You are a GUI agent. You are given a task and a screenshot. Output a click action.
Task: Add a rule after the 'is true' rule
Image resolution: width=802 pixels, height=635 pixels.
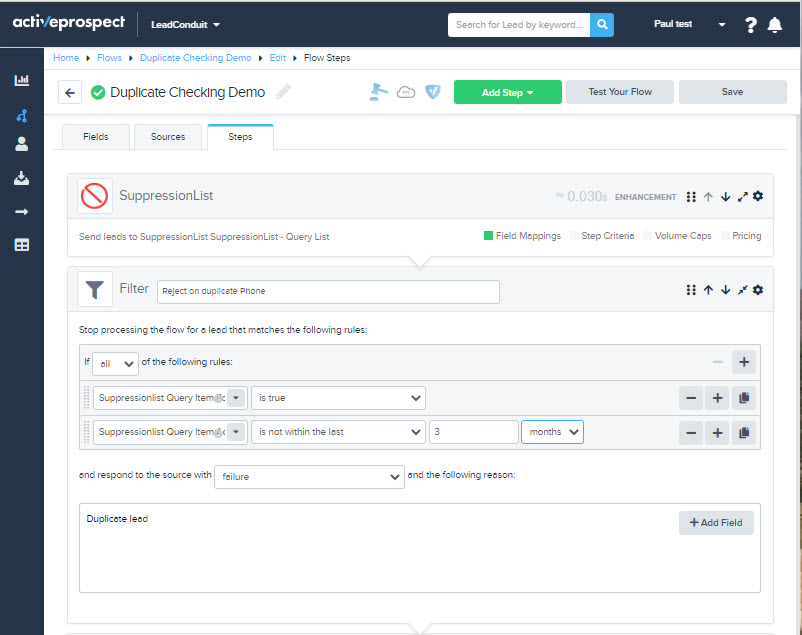[718, 398]
